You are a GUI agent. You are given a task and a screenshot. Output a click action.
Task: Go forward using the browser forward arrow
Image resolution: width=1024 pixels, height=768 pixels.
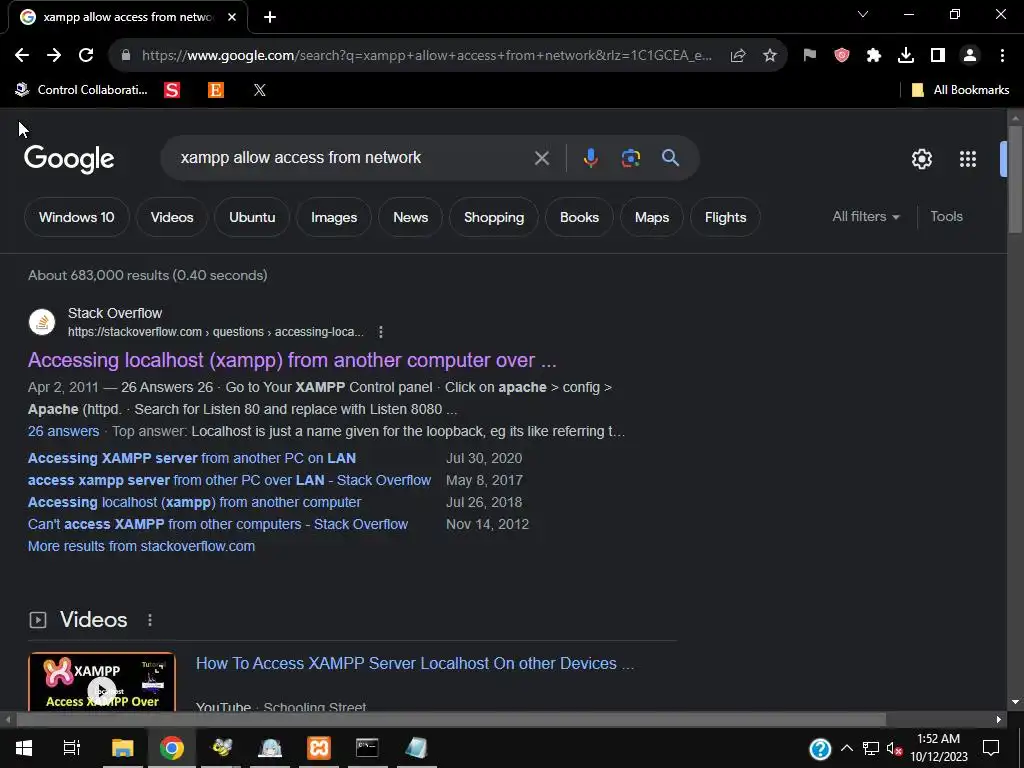(x=54, y=56)
